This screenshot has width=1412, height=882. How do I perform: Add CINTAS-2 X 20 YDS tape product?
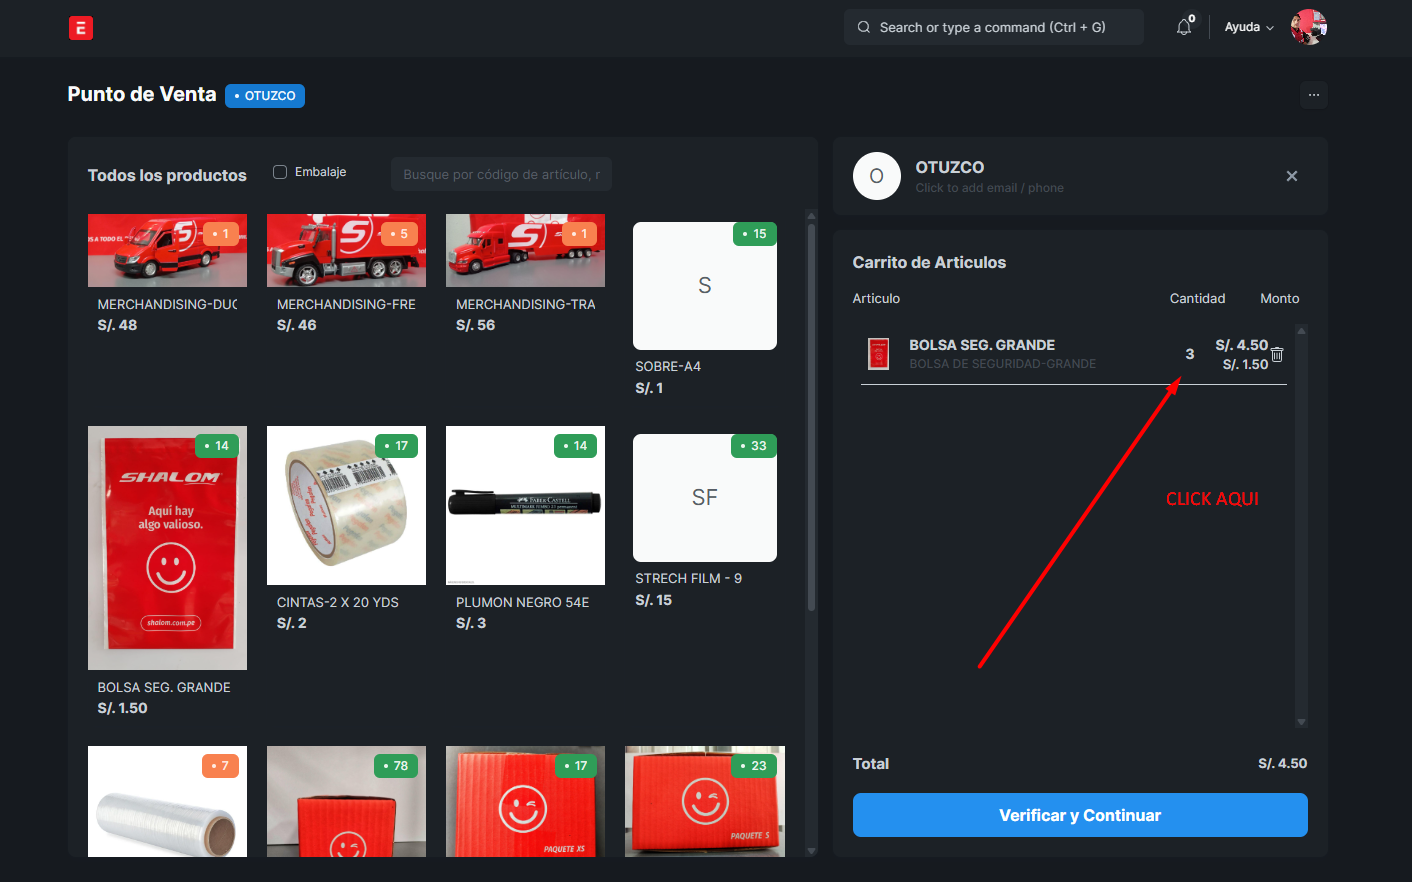[x=346, y=506]
